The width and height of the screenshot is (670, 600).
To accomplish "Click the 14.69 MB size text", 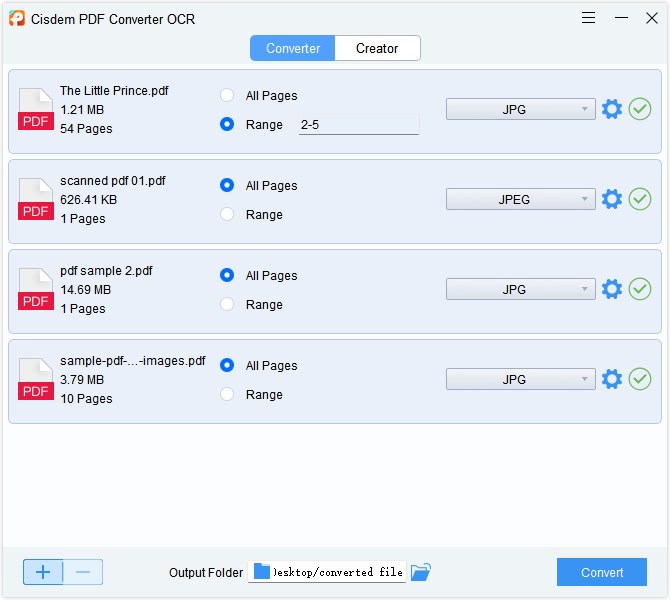I will coord(85,290).
